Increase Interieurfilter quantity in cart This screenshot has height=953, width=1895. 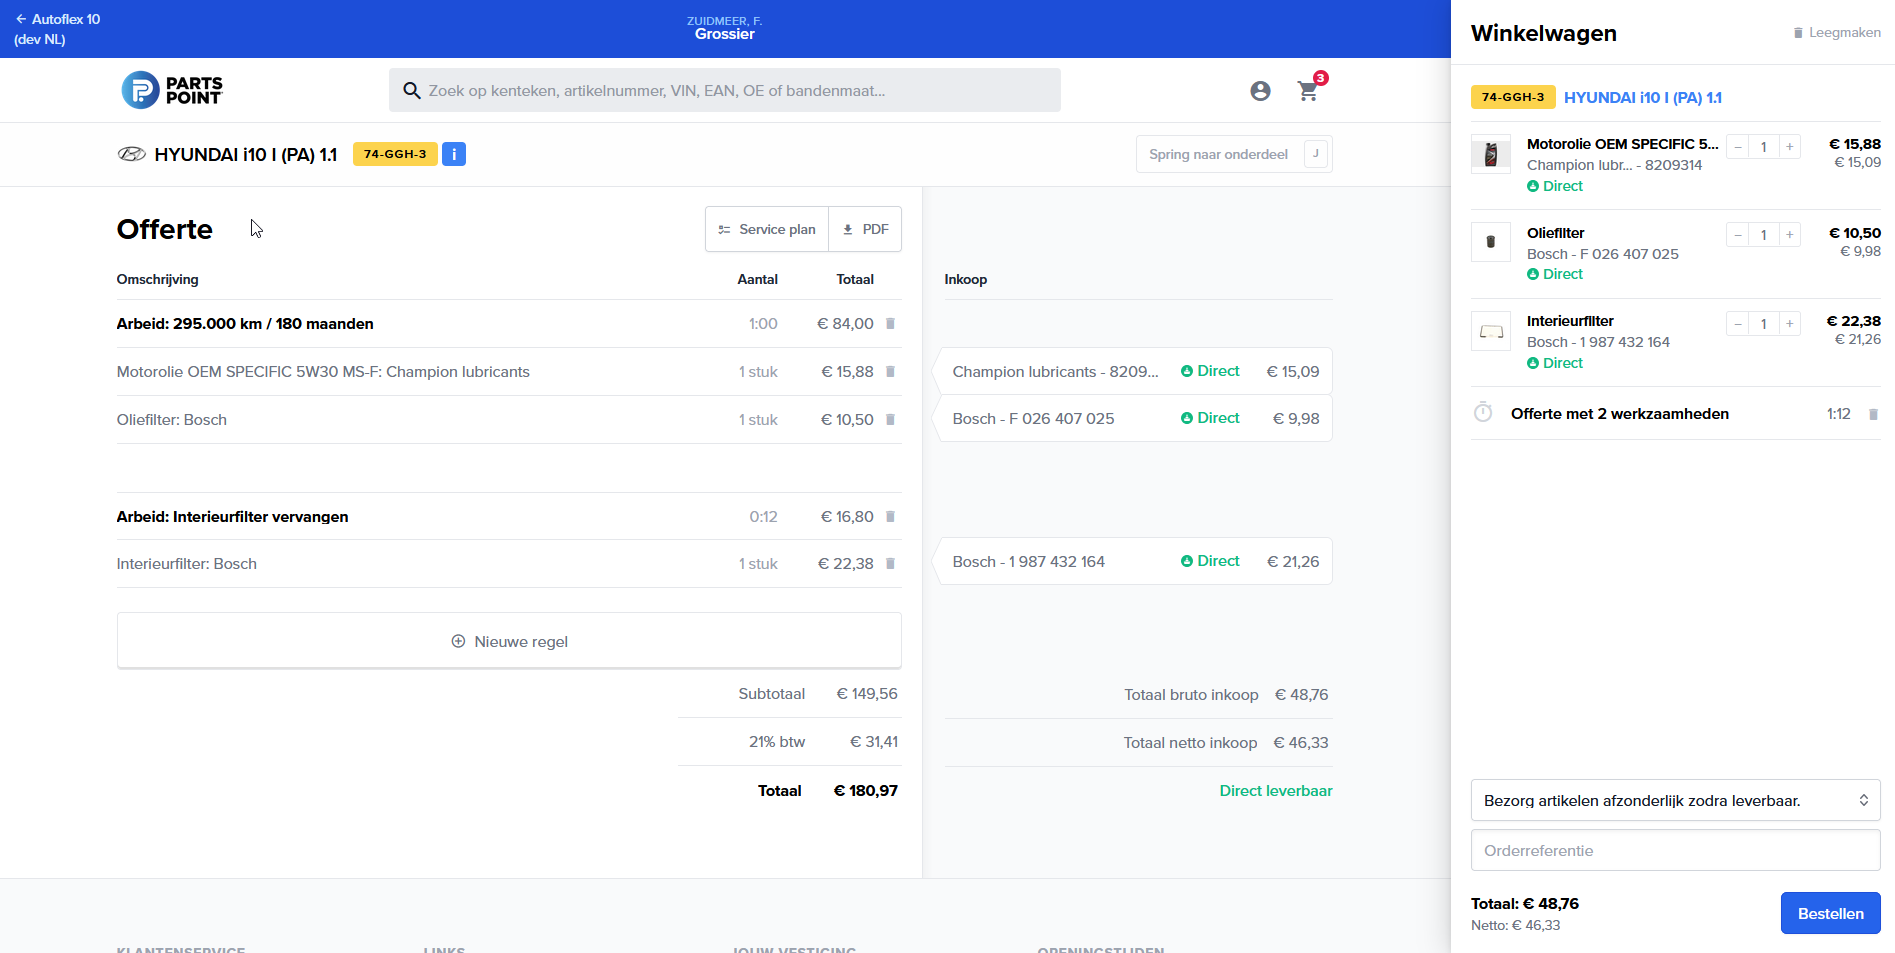[x=1789, y=323]
